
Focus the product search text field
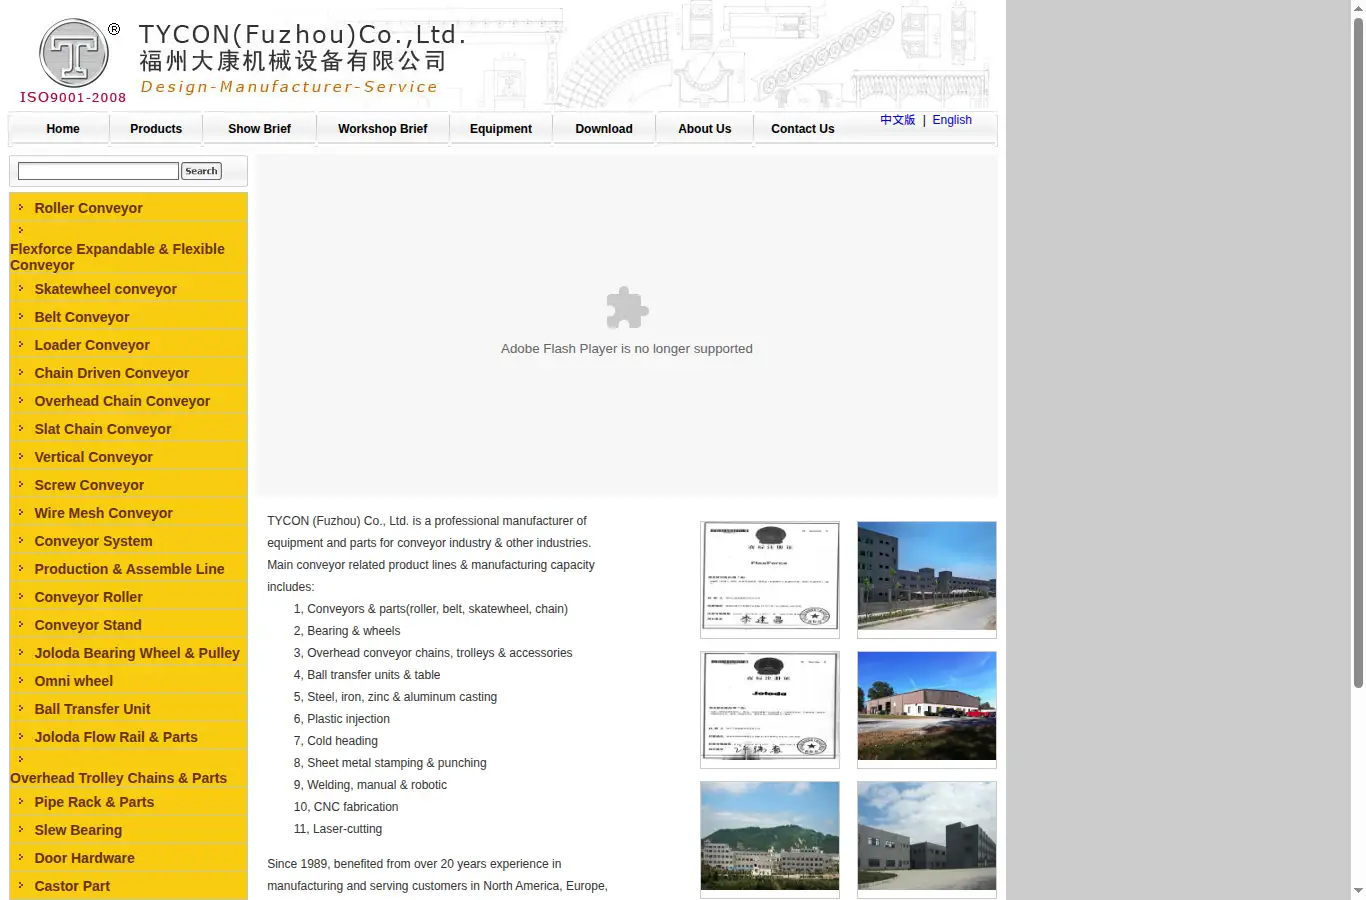98,171
